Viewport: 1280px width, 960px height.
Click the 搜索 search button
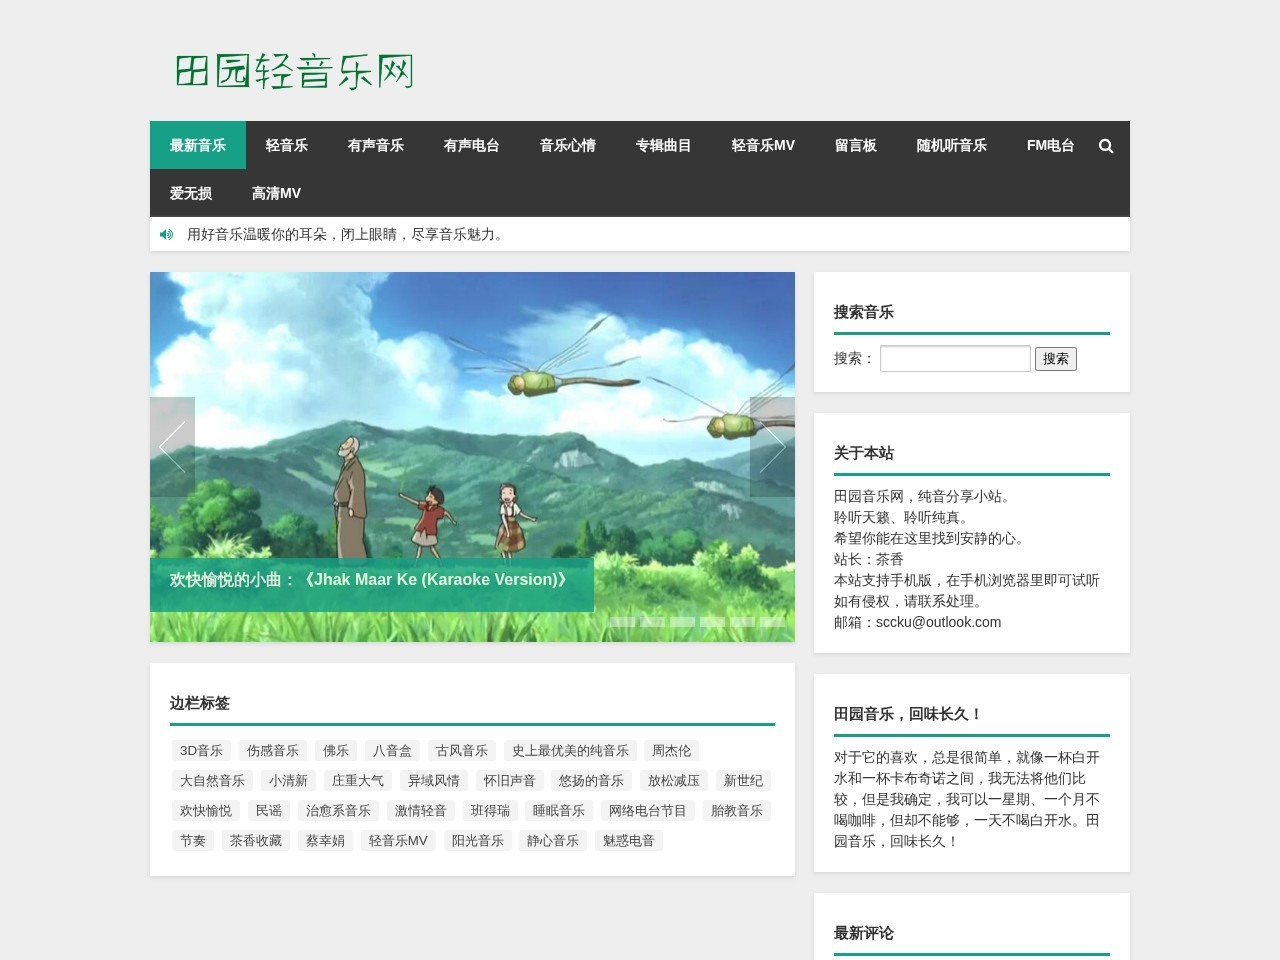tap(1056, 358)
